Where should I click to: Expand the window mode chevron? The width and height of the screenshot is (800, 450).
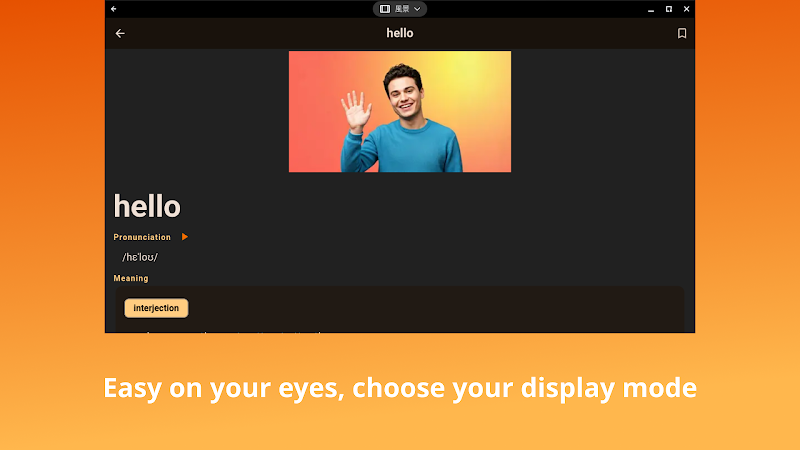(417, 9)
